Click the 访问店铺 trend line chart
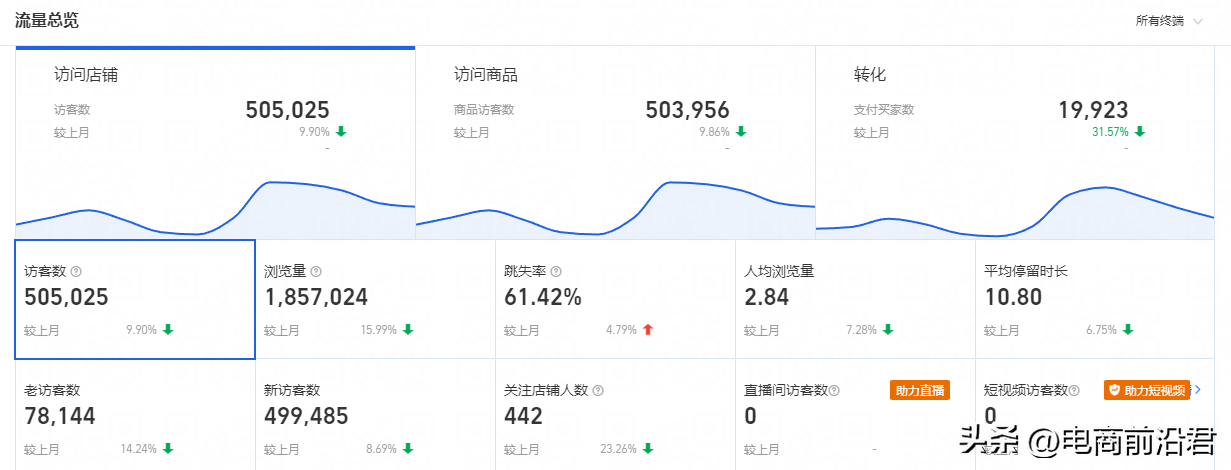The height and width of the screenshot is (470, 1231). point(215,208)
